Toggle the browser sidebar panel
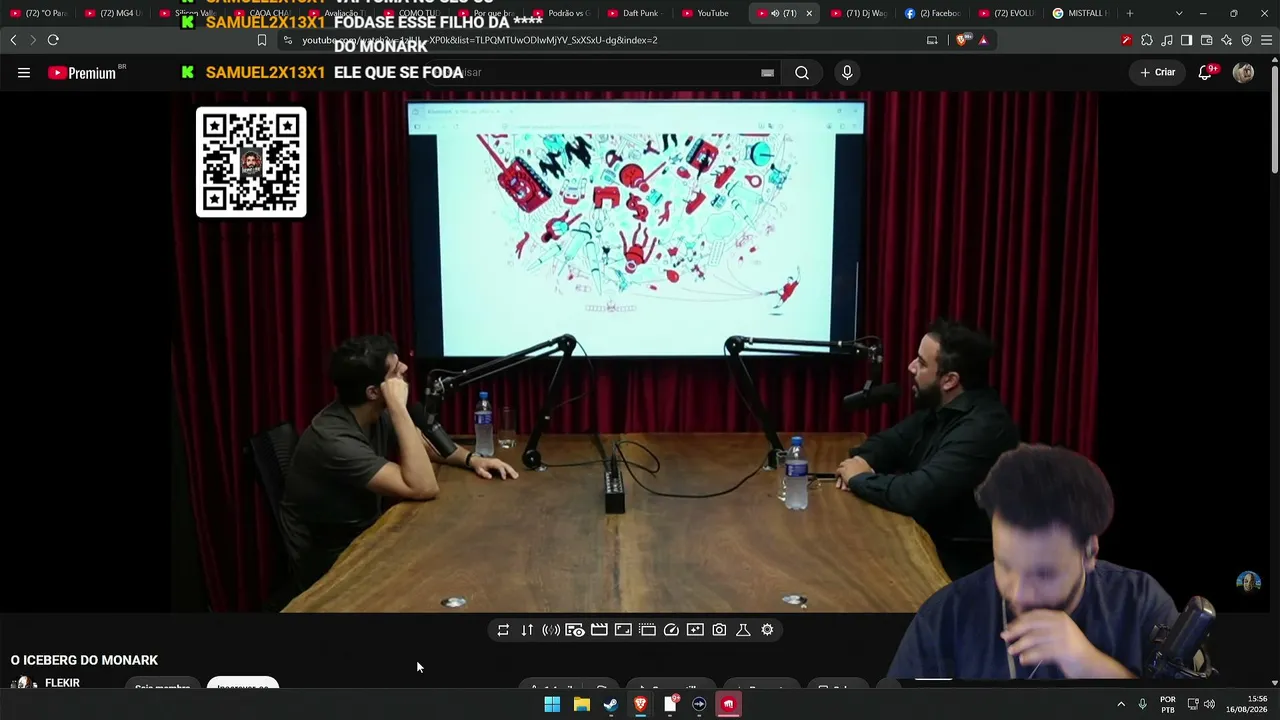Viewport: 1280px width, 720px height. (1186, 40)
